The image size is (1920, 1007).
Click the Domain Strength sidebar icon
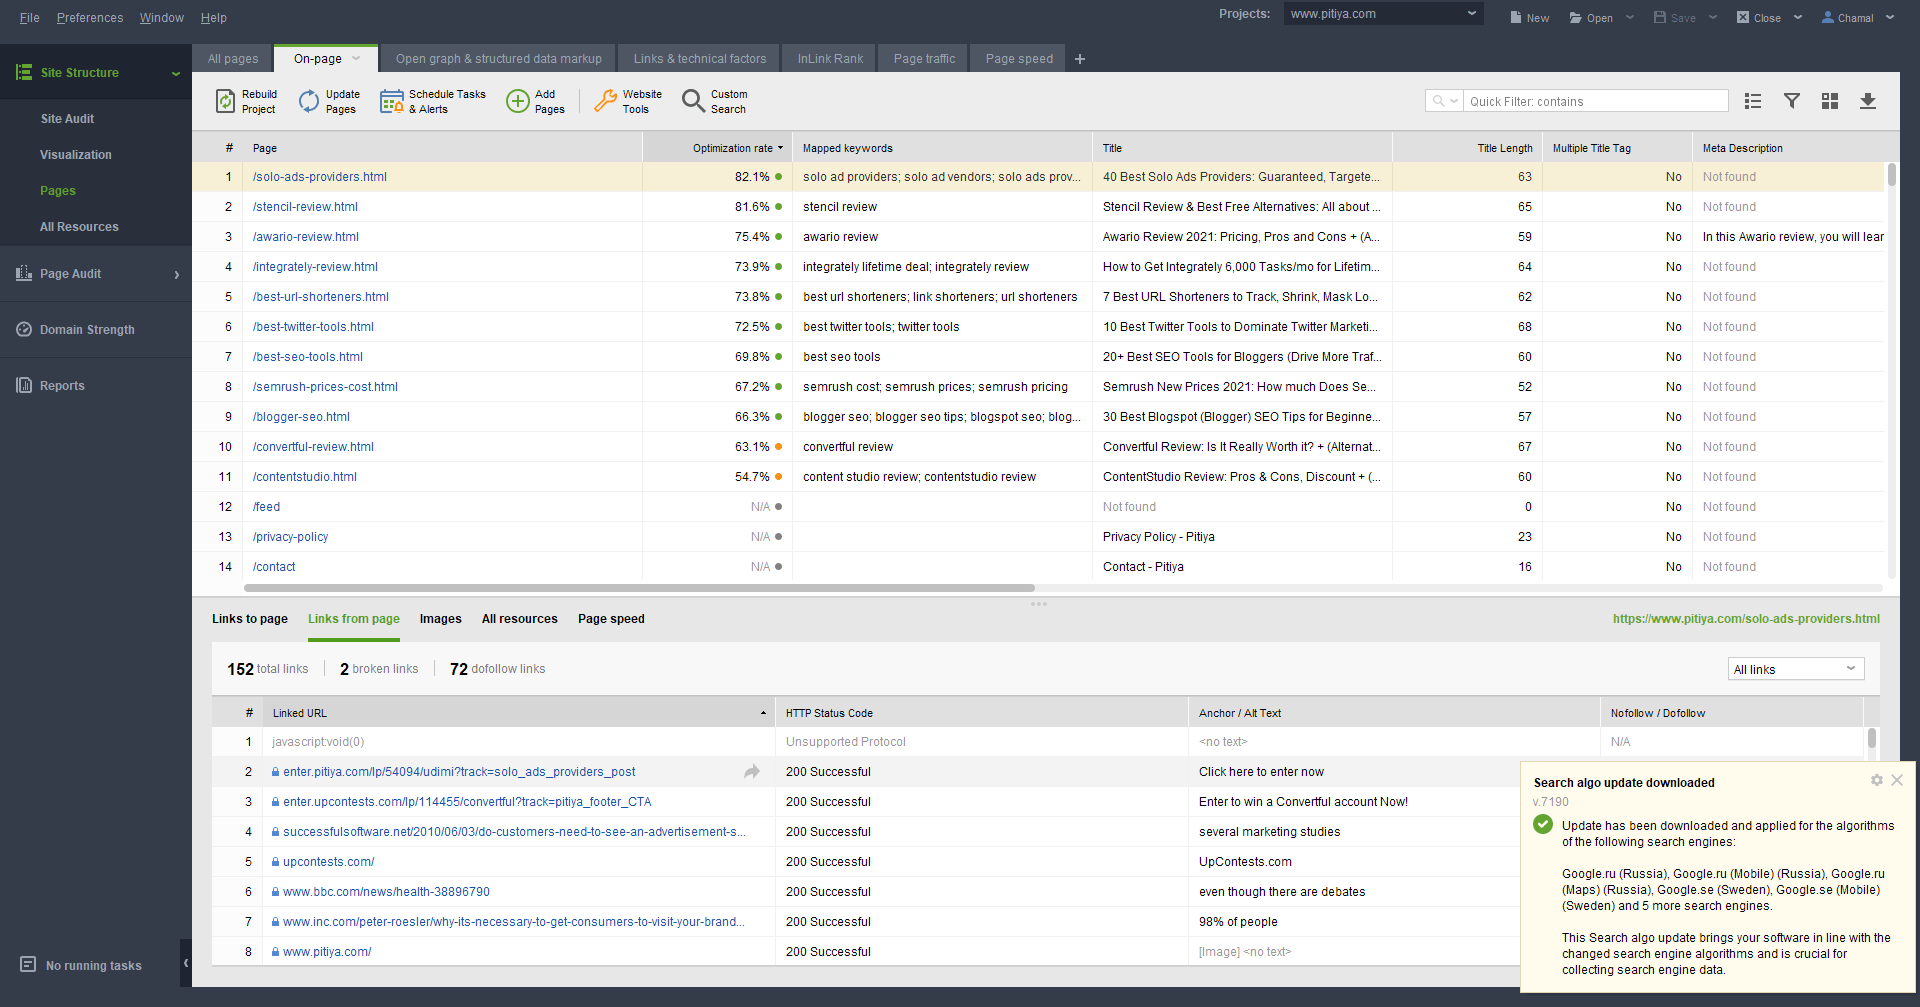click(x=24, y=329)
